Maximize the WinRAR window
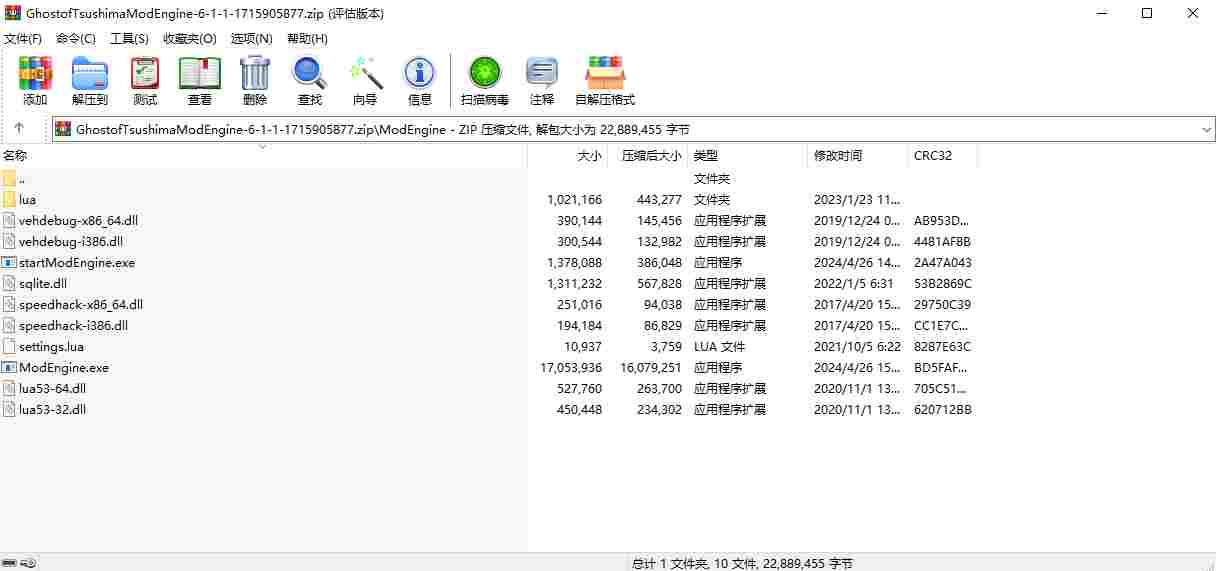 pos(1147,13)
